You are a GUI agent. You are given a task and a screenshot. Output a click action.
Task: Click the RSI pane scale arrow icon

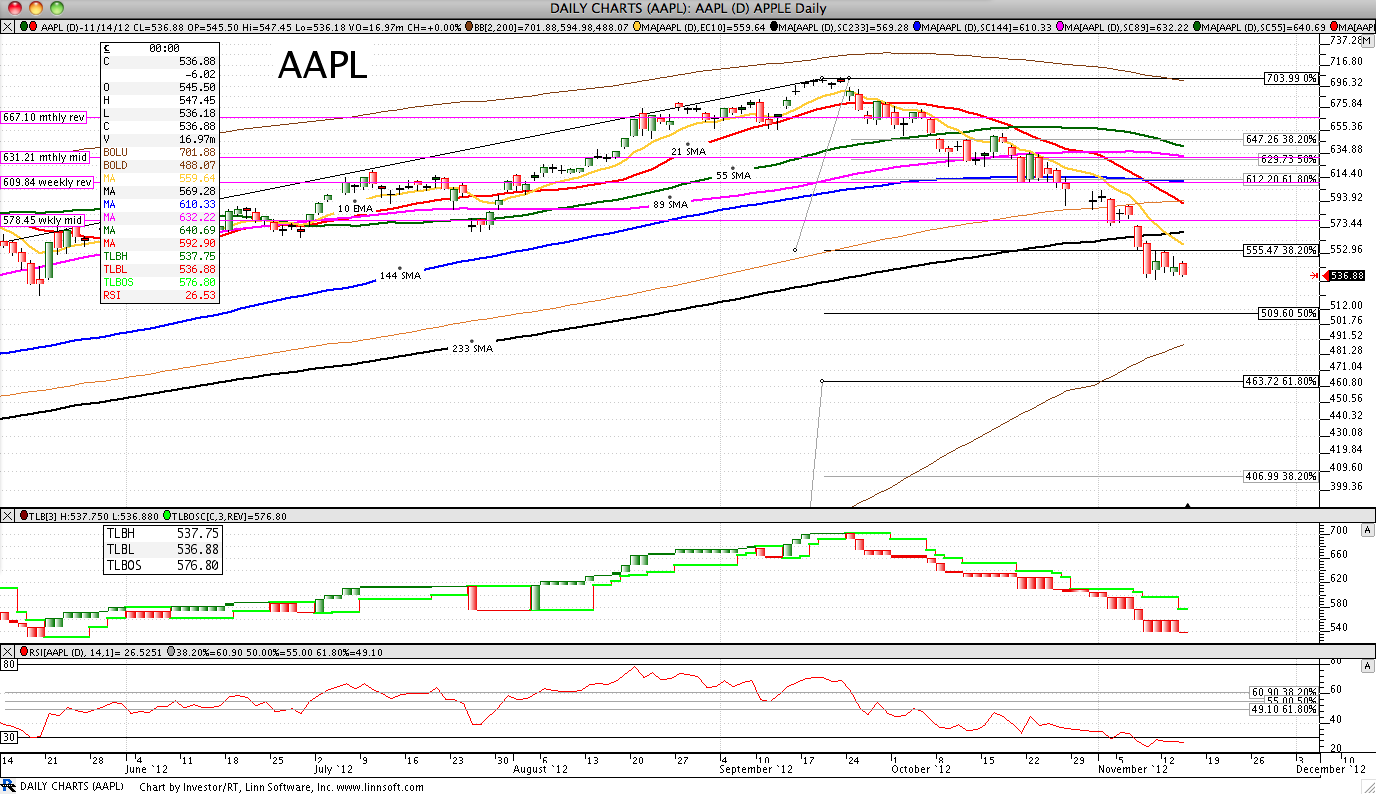click(x=1367, y=664)
